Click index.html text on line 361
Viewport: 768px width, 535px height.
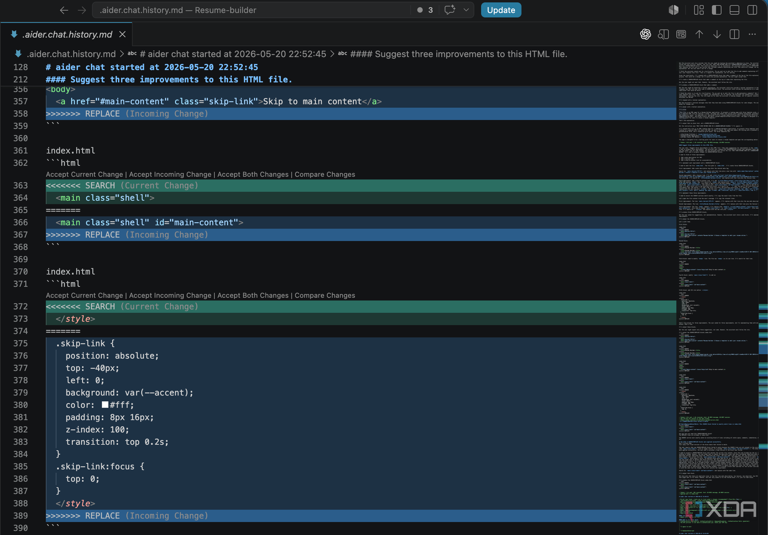point(71,150)
